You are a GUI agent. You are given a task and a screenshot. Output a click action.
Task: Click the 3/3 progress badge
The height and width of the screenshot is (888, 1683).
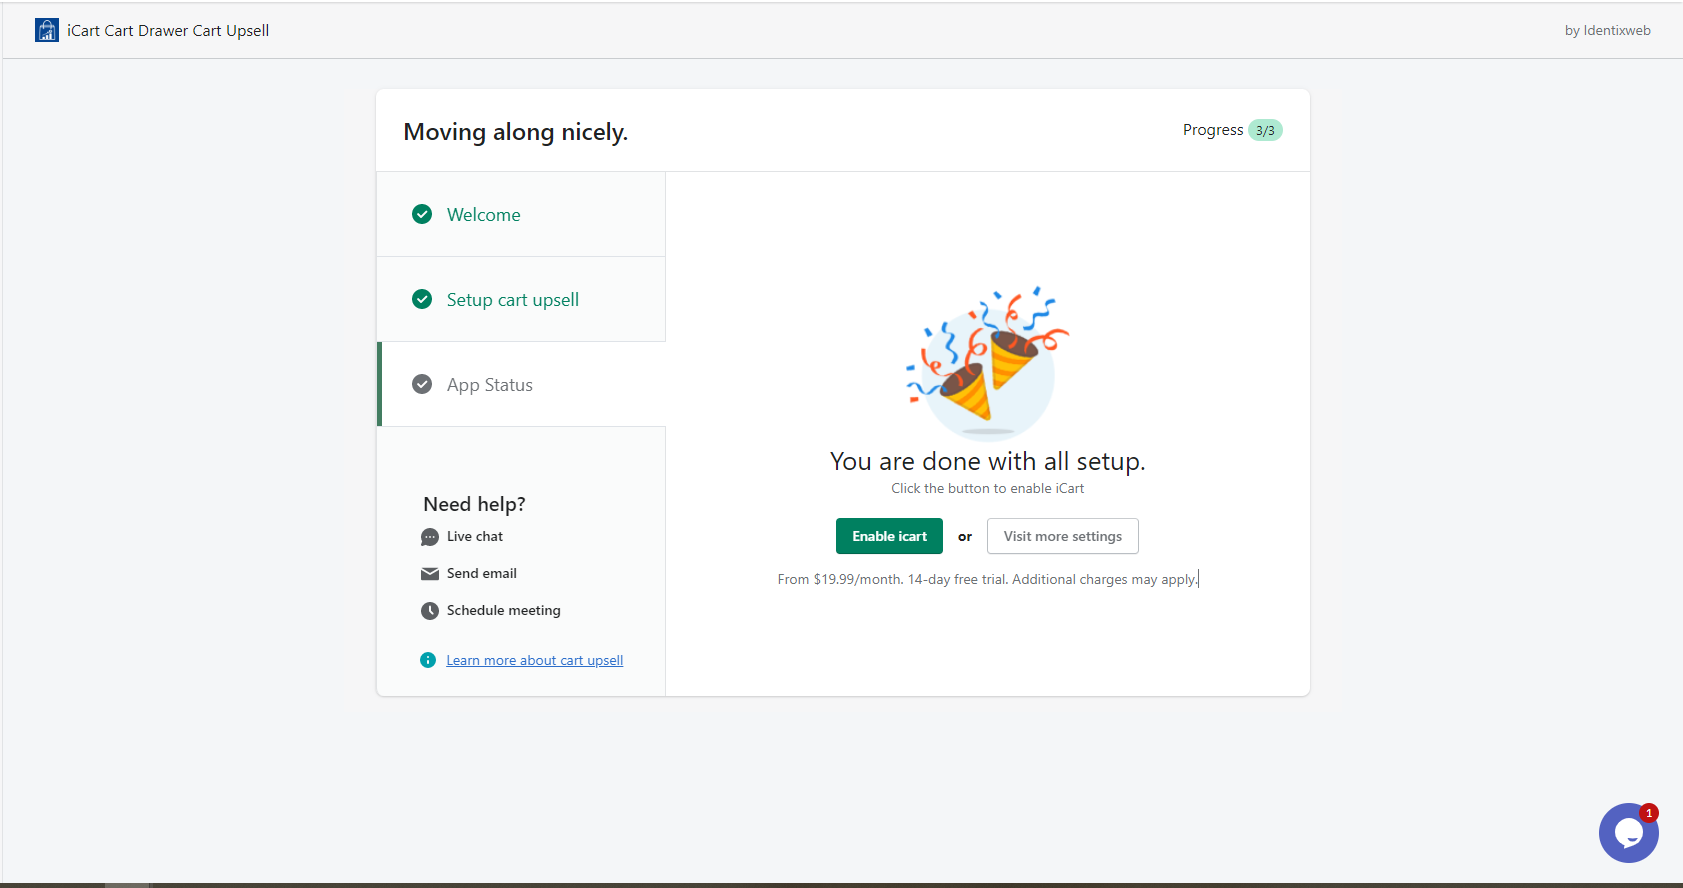1265,130
